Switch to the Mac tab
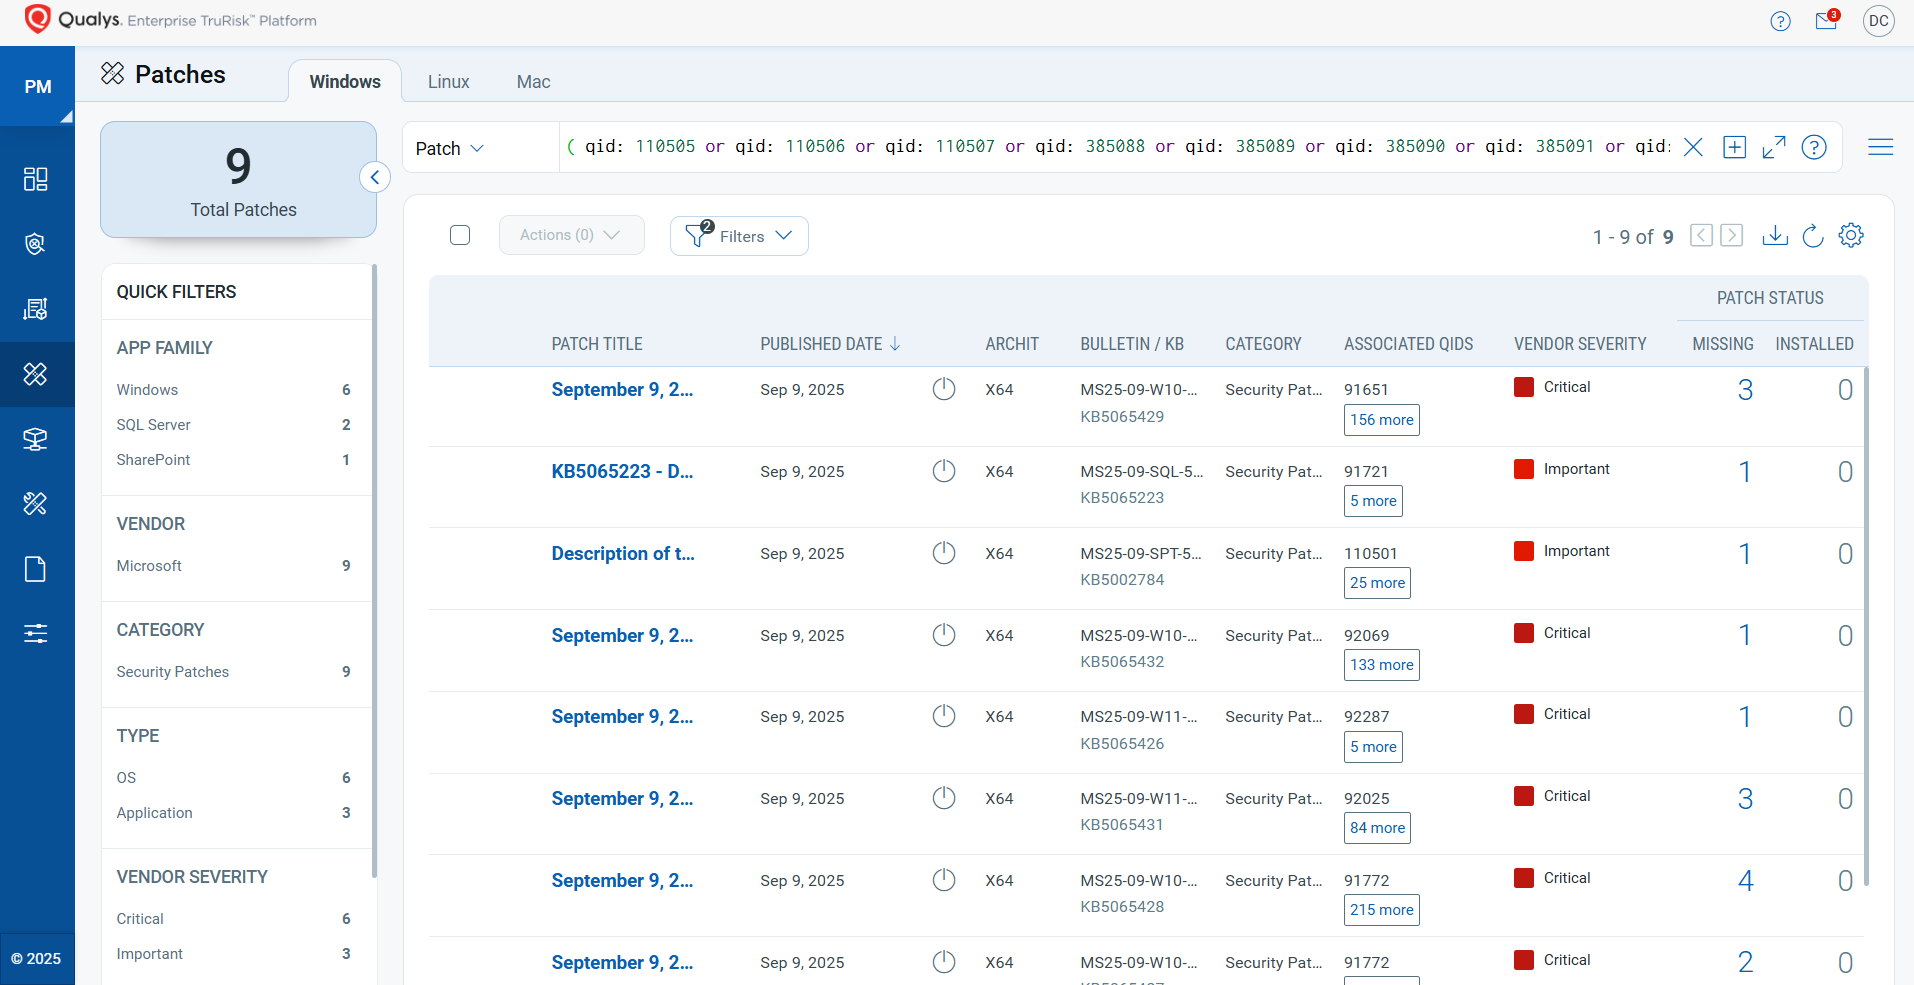 coord(533,82)
